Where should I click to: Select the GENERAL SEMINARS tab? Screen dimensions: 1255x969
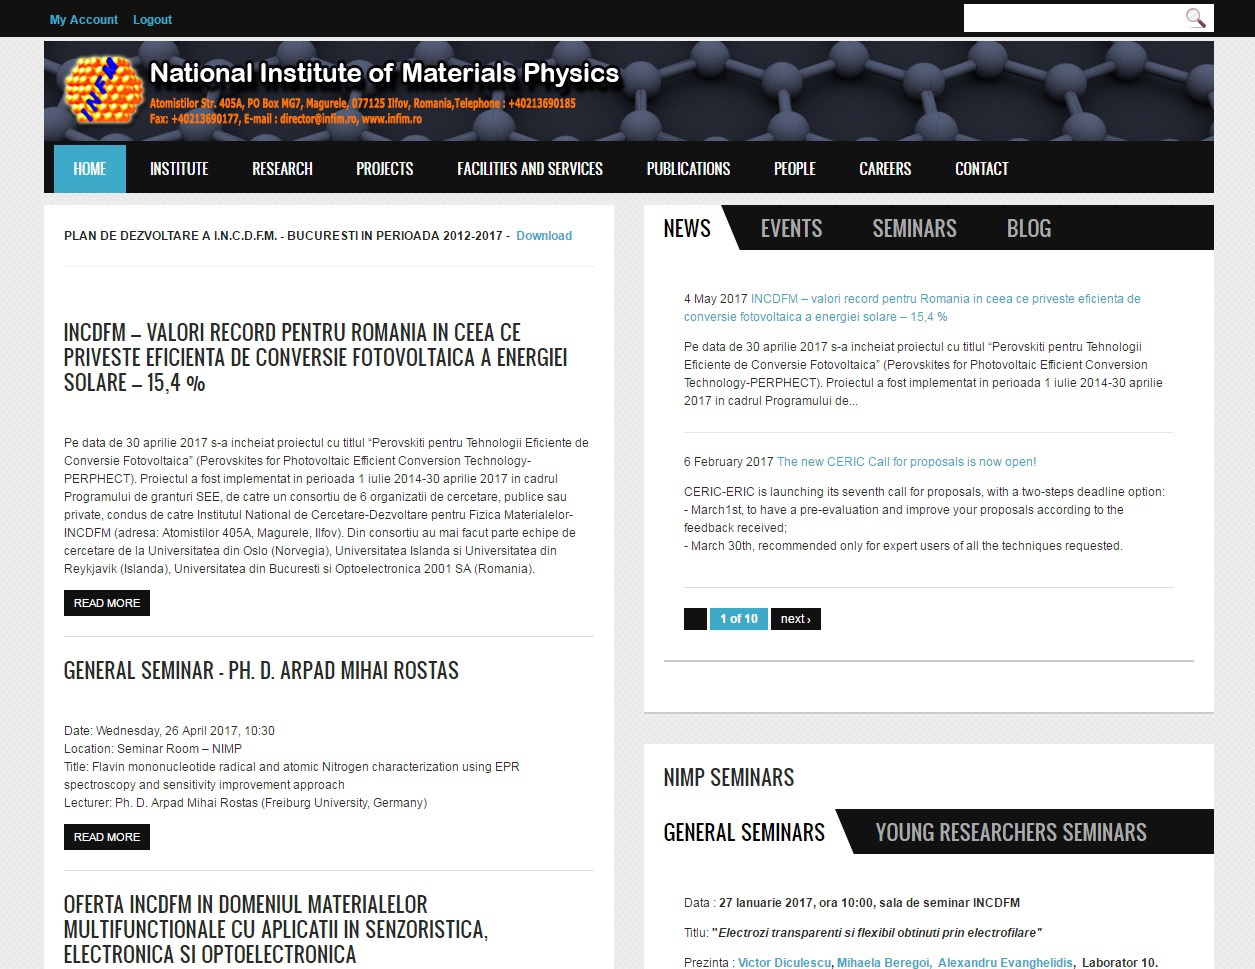[744, 832]
